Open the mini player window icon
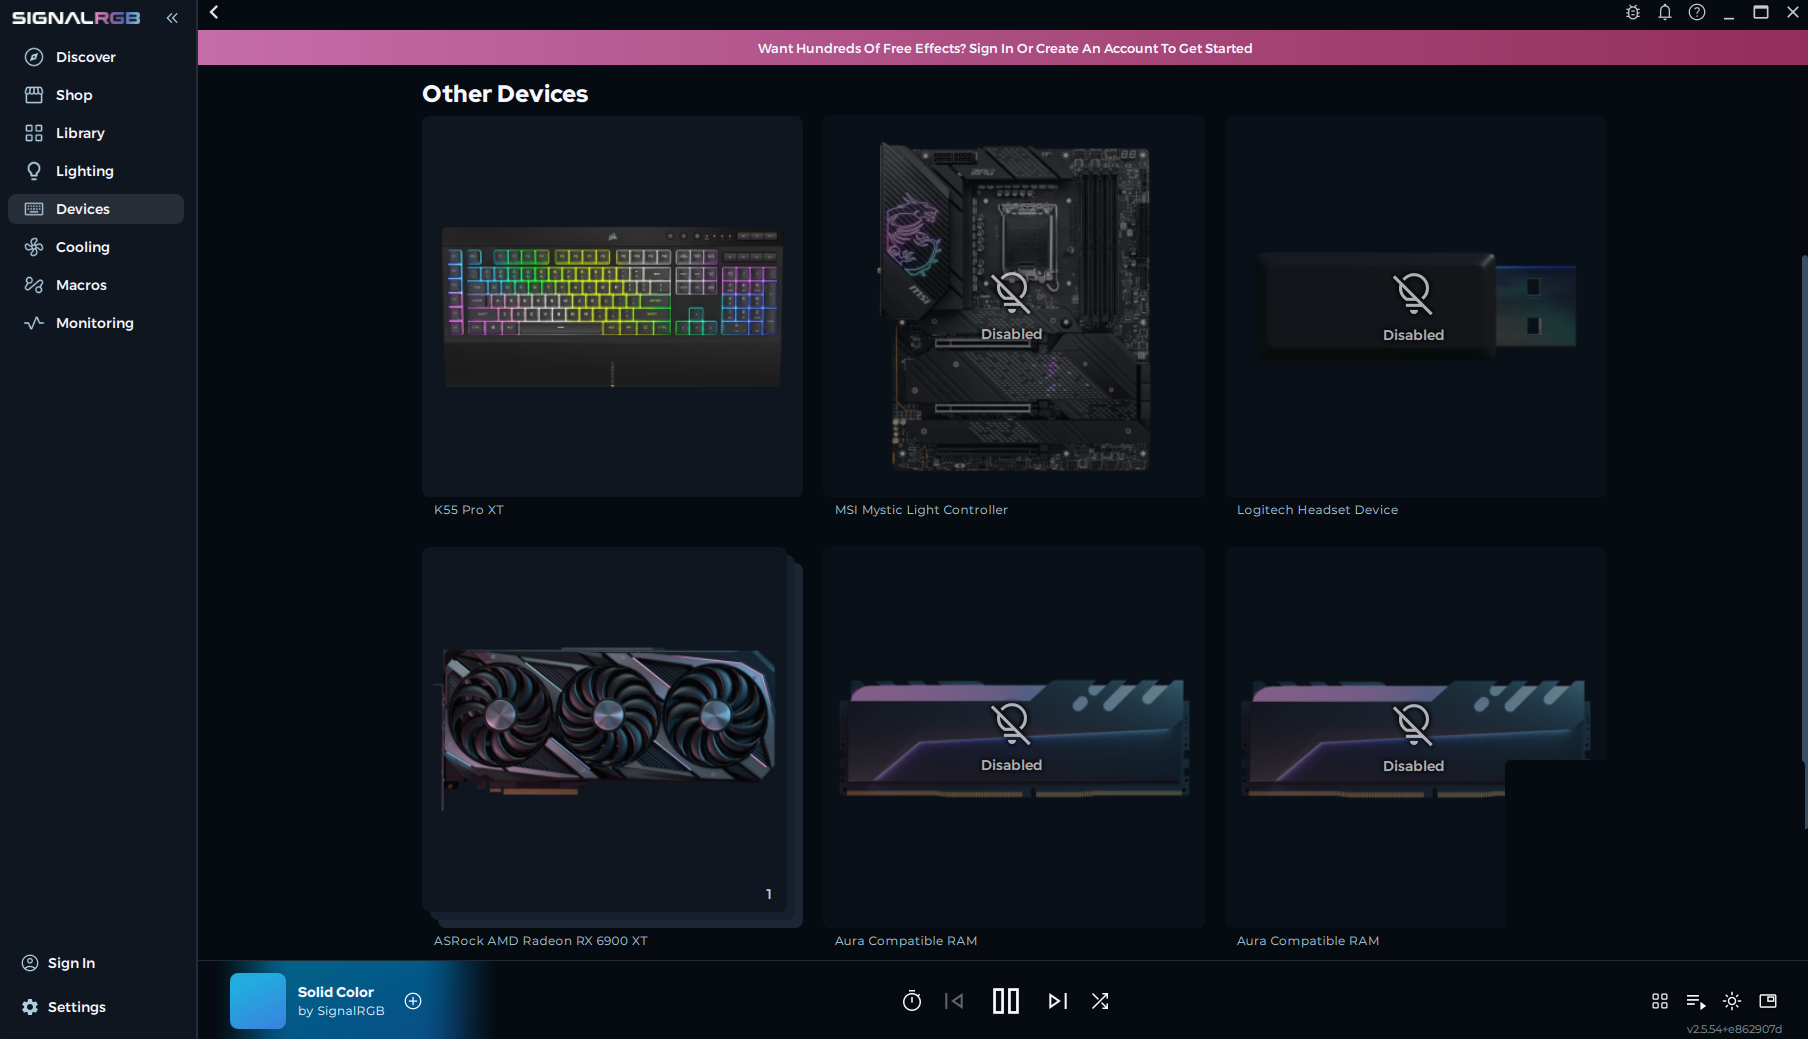Image resolution: width=1808 pixels, height=1039 pixels. (1768, 1001)
